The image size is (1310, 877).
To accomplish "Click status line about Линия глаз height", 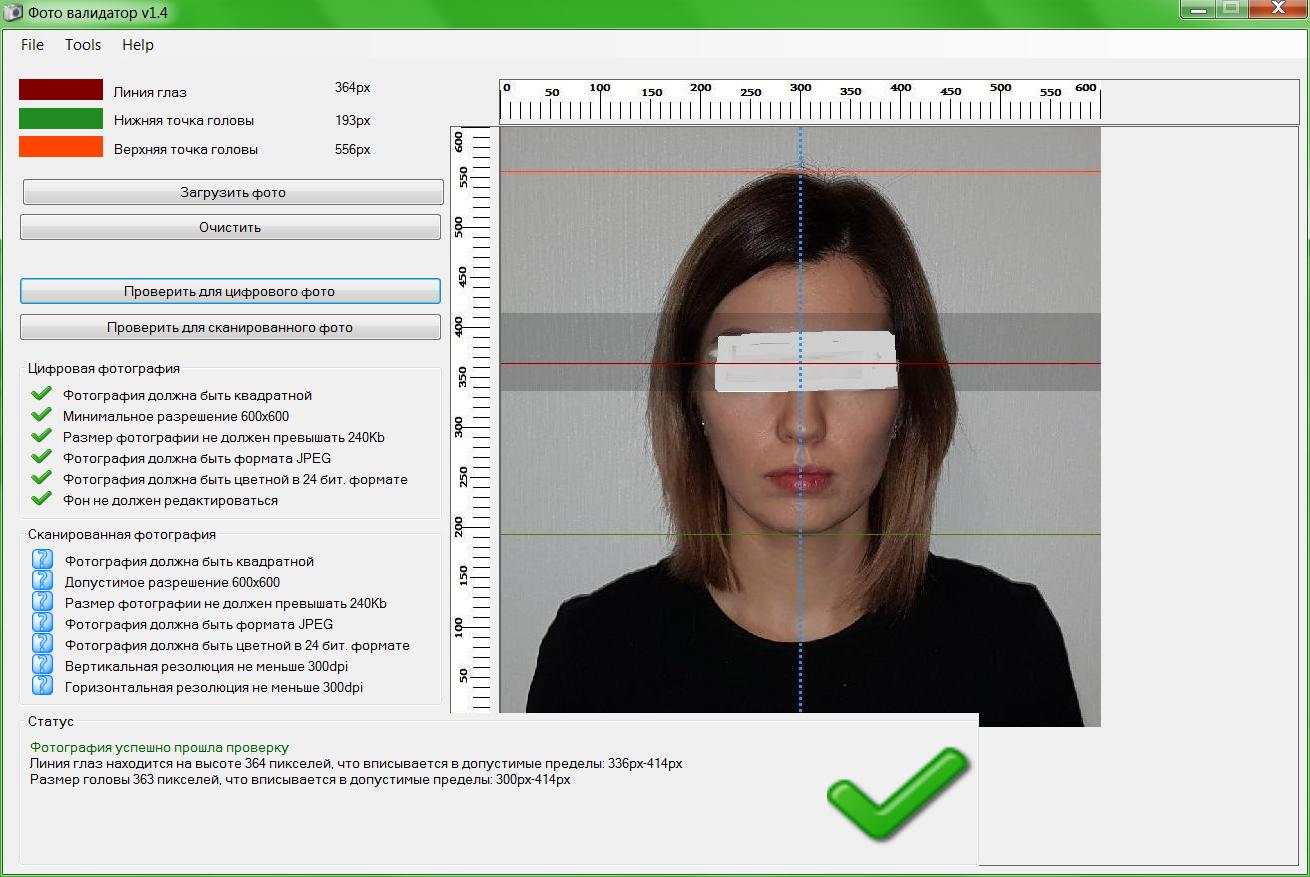I will pyautogui.click(x=356, y=763).
